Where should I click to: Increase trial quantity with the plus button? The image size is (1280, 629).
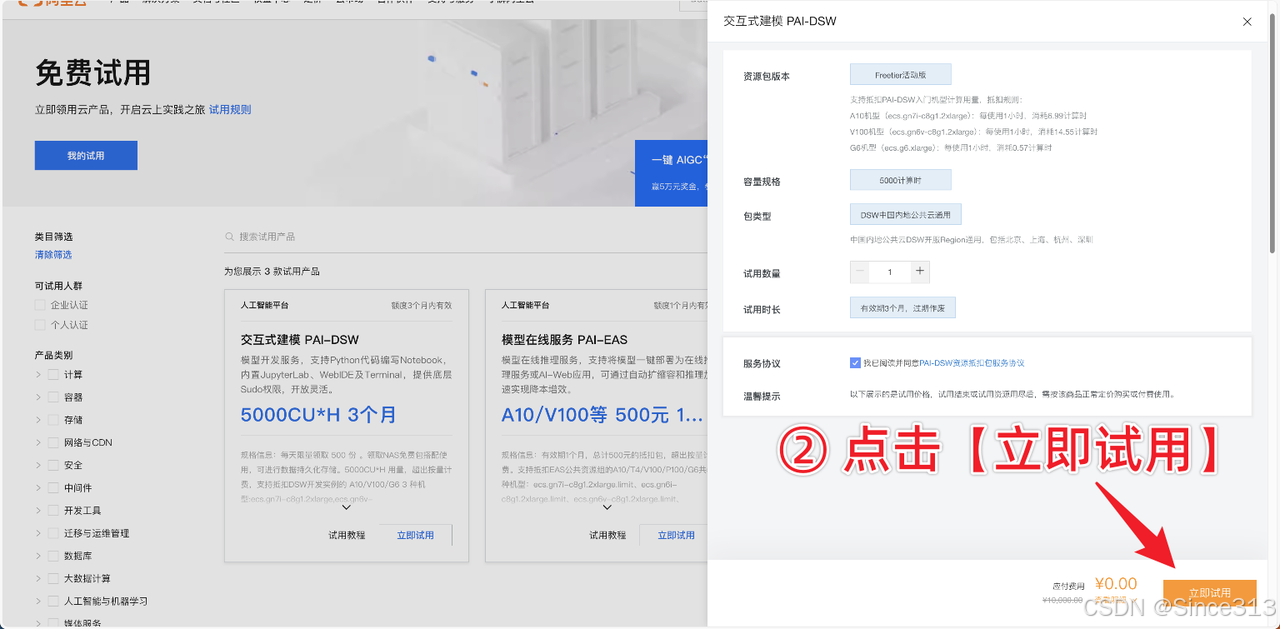click(920, 272)
